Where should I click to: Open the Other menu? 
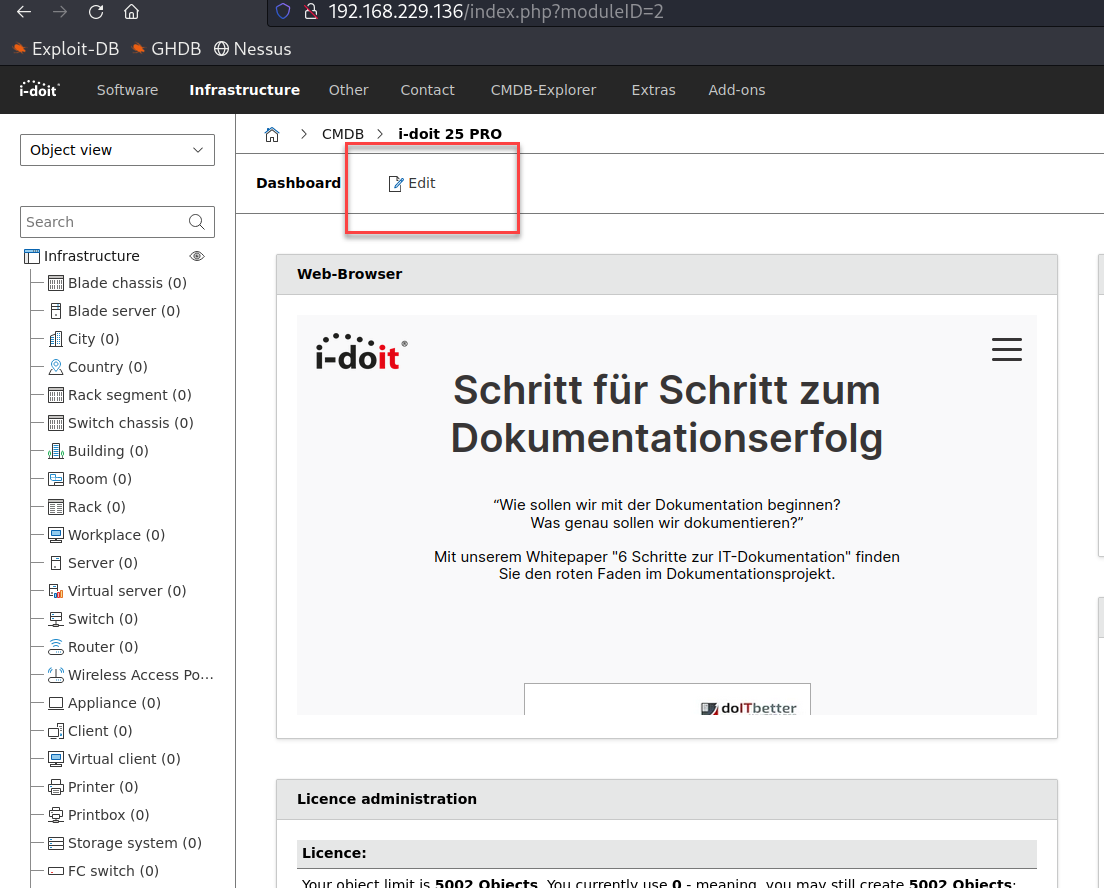tap(349, 90)
